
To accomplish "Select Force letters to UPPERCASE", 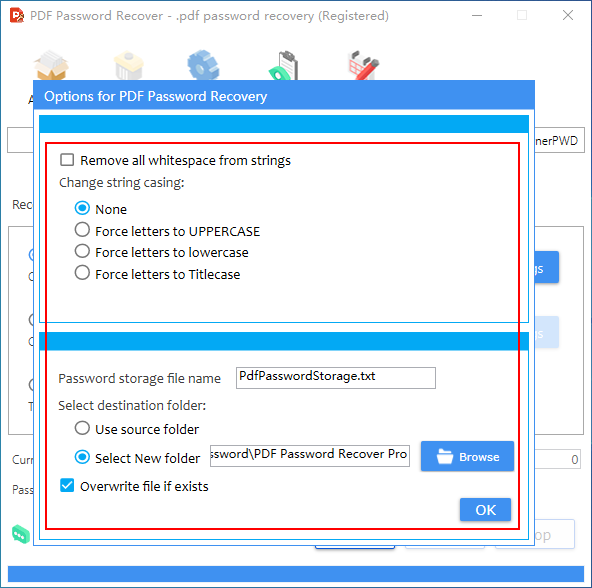I will coord(82,230).
